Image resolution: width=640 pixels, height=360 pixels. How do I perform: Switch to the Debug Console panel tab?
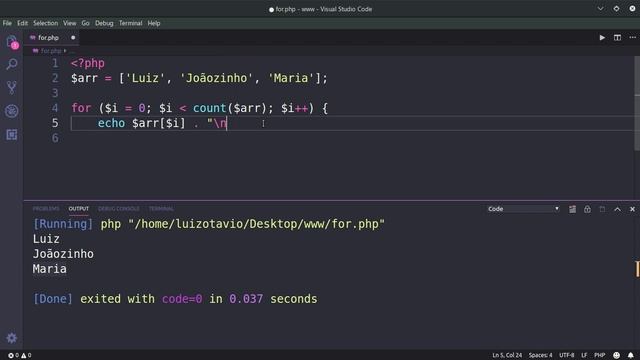coord(118,209)
